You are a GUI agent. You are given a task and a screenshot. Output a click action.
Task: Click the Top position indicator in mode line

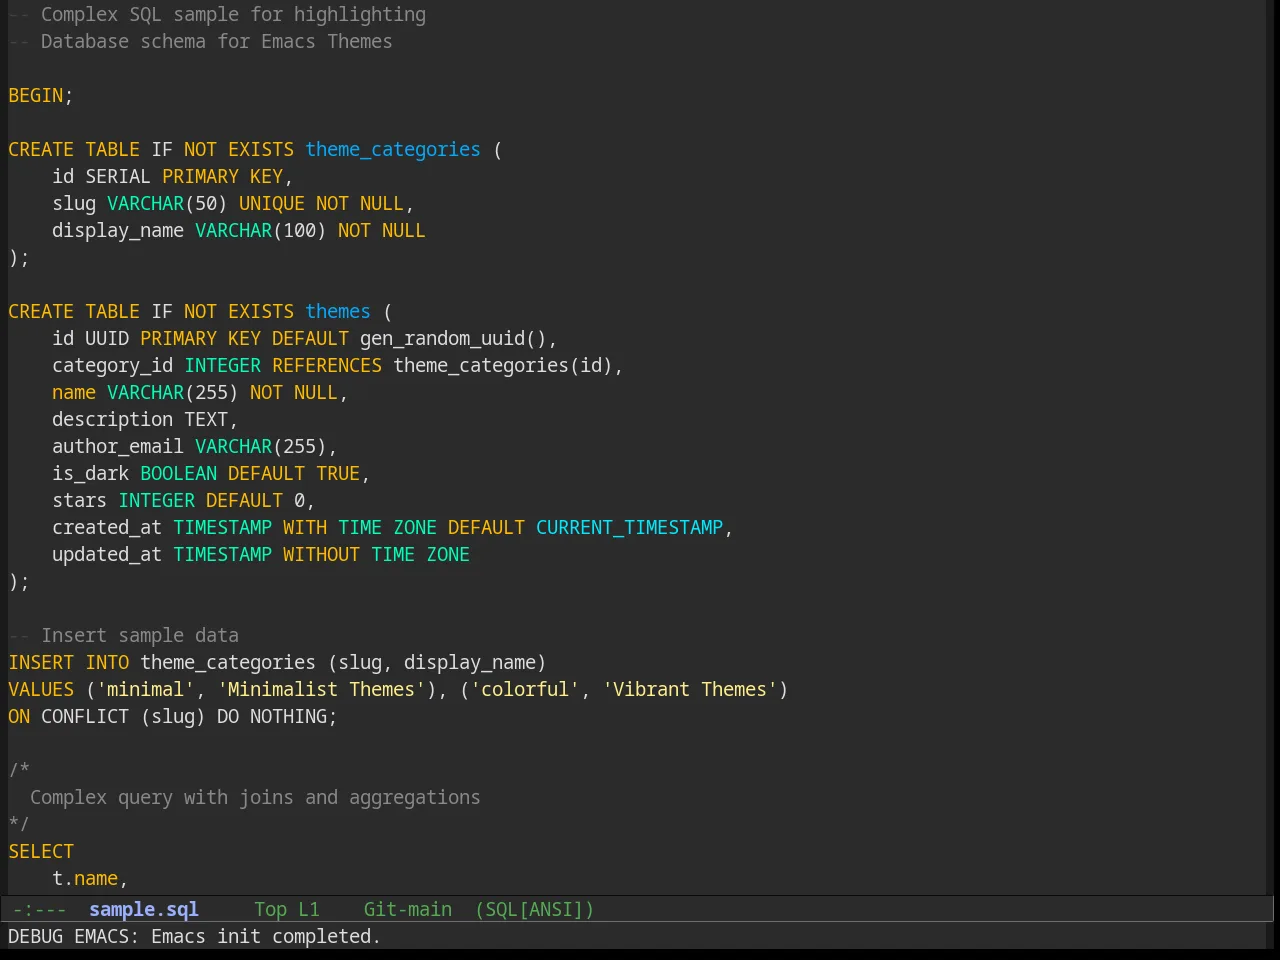click(270, 909)
